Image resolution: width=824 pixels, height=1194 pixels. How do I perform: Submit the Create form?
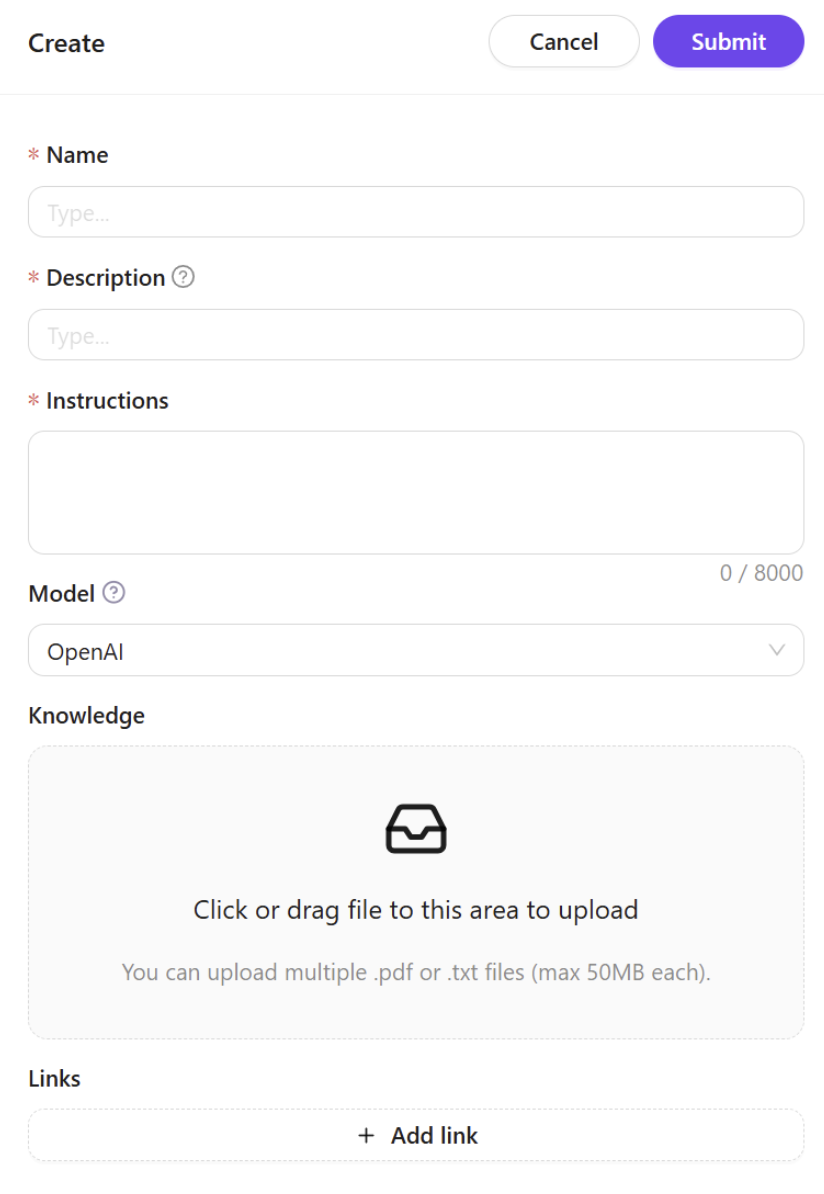tap(728, 42)
